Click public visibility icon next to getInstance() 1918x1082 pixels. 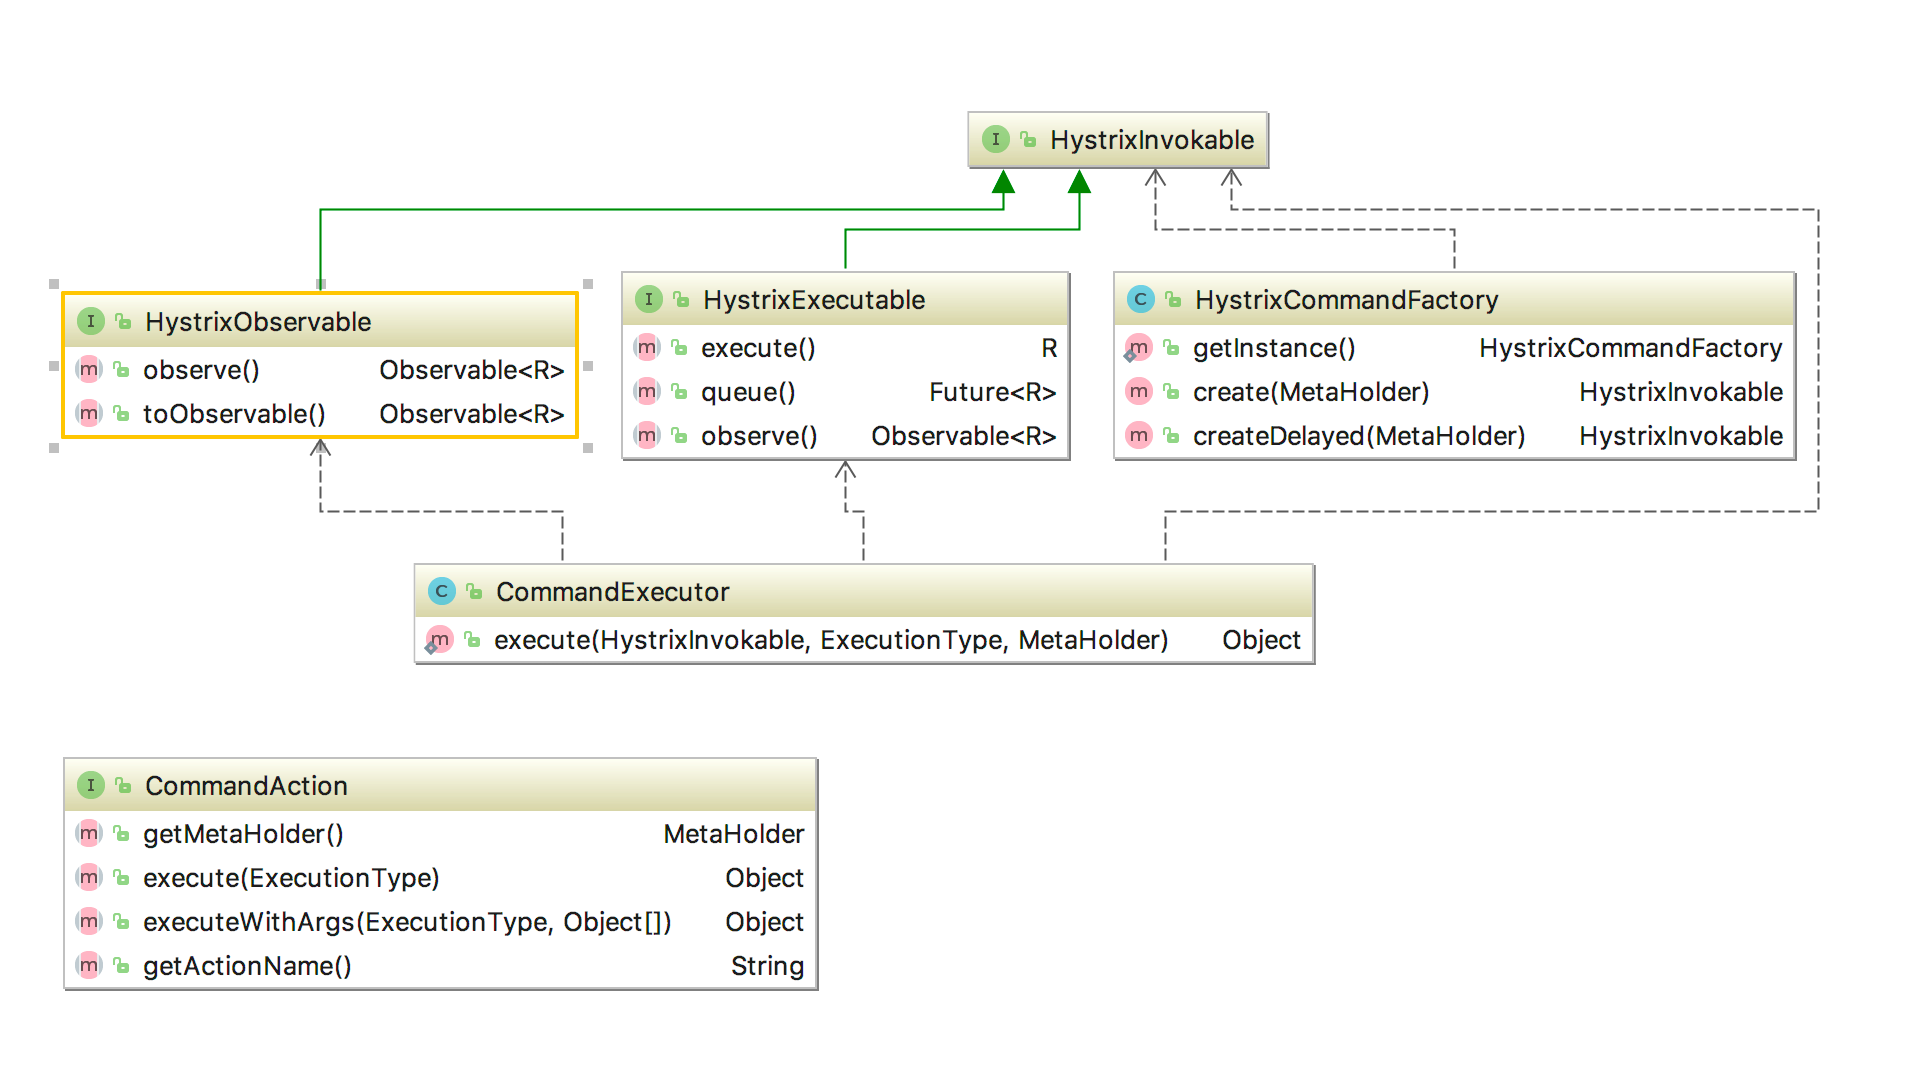[x=1171, y=348]
